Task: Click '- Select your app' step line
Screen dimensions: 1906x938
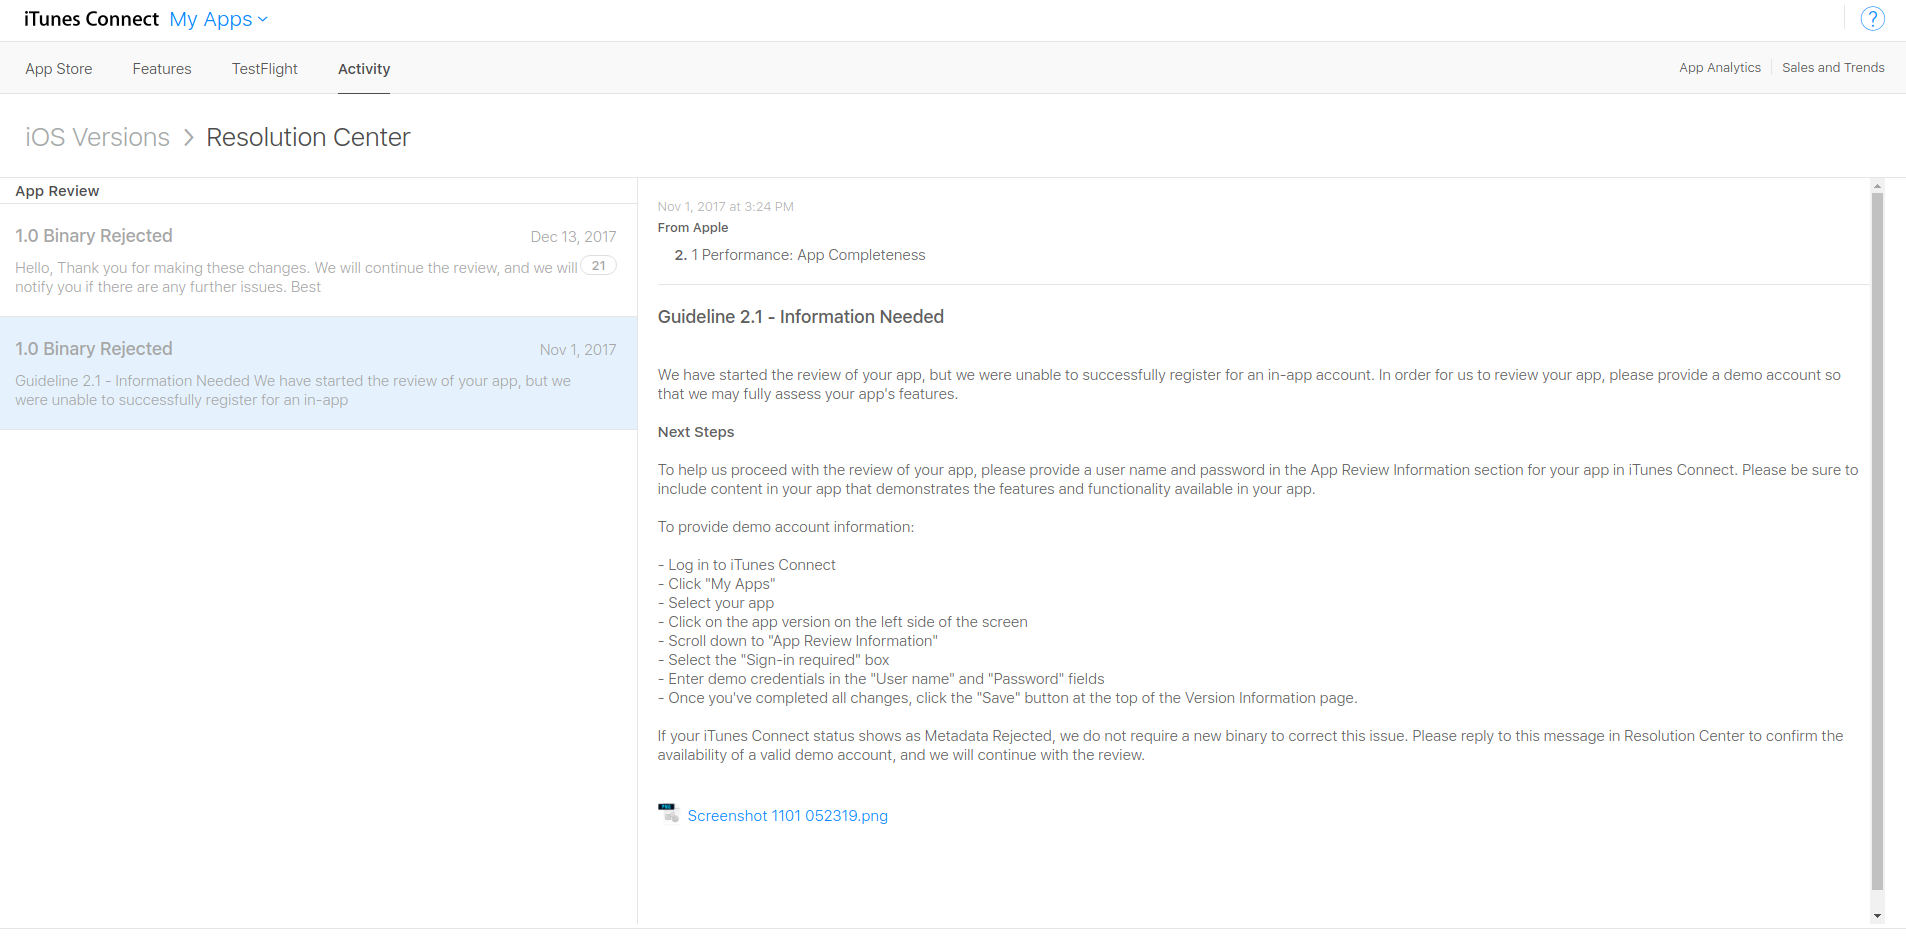Action: pos(716,603)
